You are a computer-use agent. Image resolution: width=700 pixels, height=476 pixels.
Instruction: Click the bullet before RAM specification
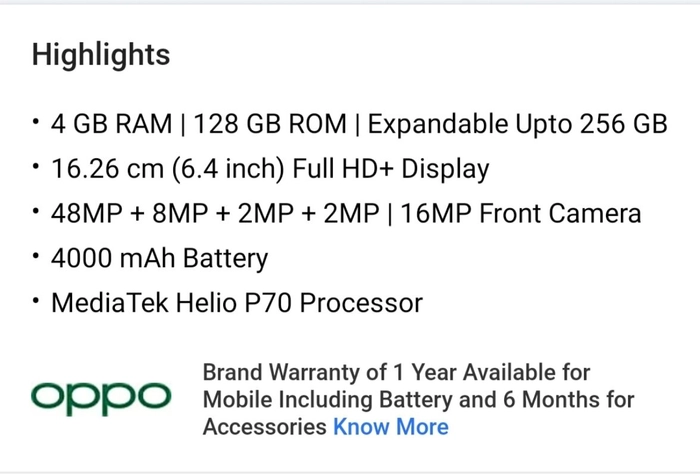tap(36, 121)
